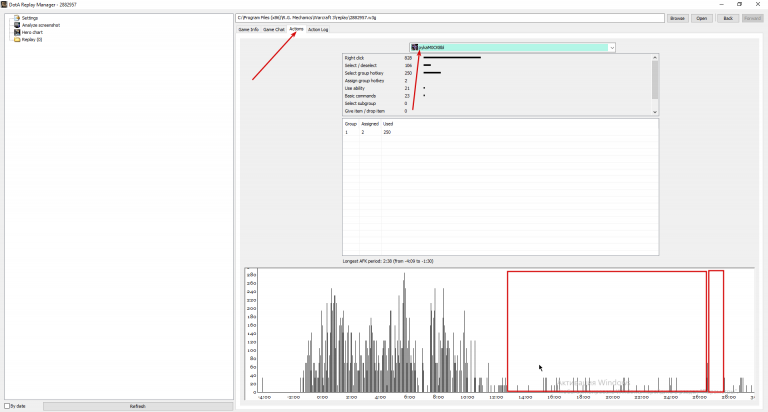Click the Used column header in group table
The height and width of the screenshot is (412, 768).
click(x=388, y=124)
